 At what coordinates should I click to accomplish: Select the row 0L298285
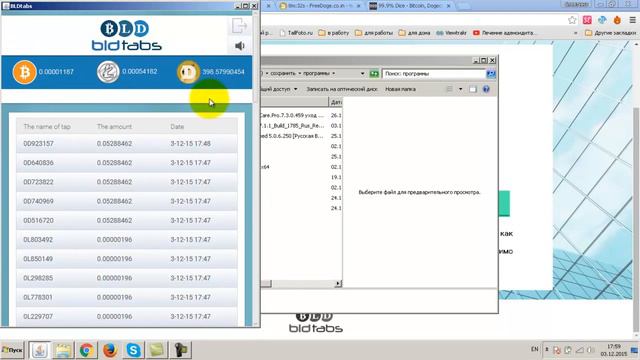(127, 278)
